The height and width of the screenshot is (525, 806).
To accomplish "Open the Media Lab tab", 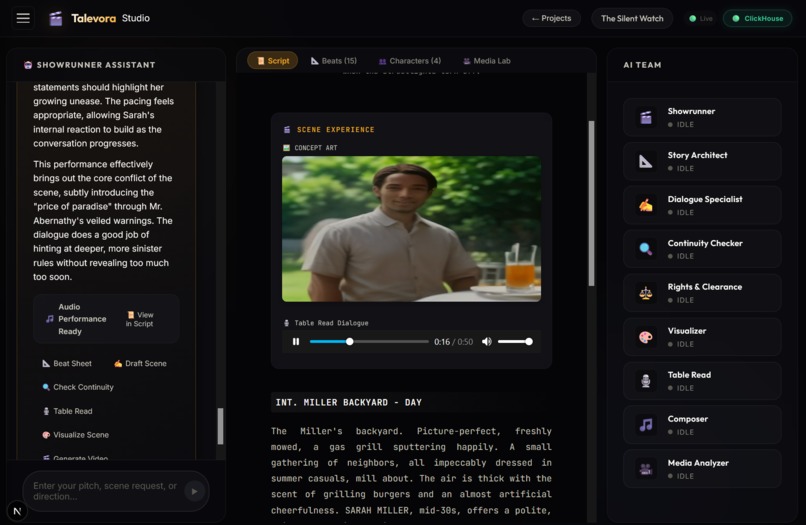I will tap(486, 61).
